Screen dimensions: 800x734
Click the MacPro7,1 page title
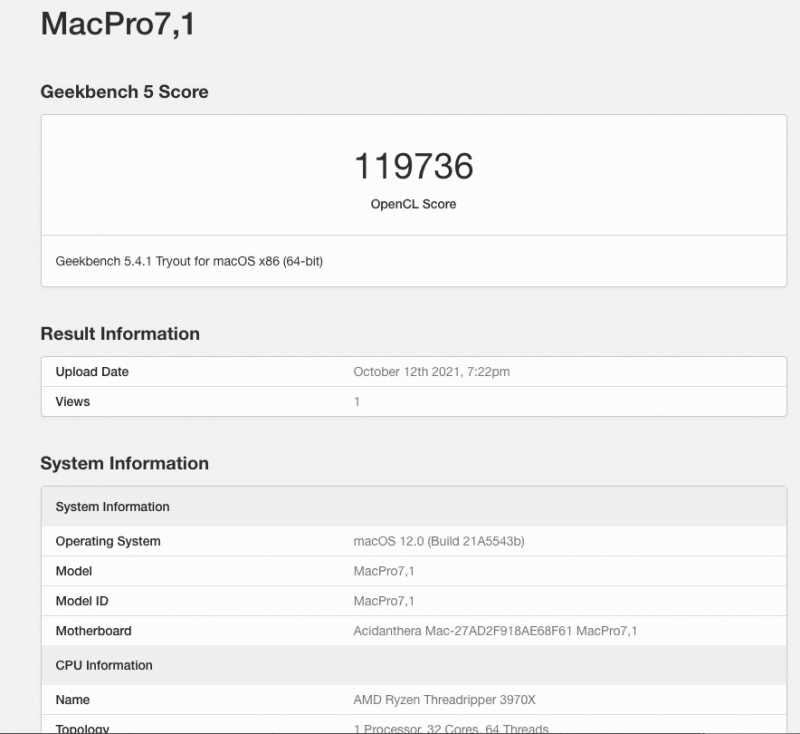pyautogui.click(x=117, y=24)
